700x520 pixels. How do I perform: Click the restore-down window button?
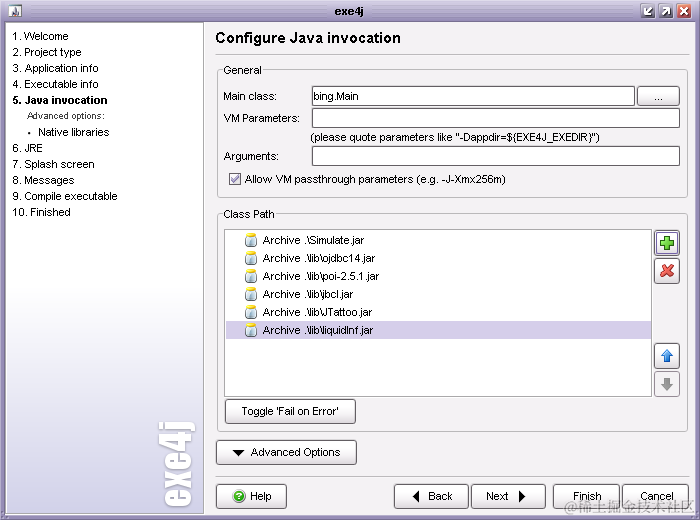tap(647, 11)
